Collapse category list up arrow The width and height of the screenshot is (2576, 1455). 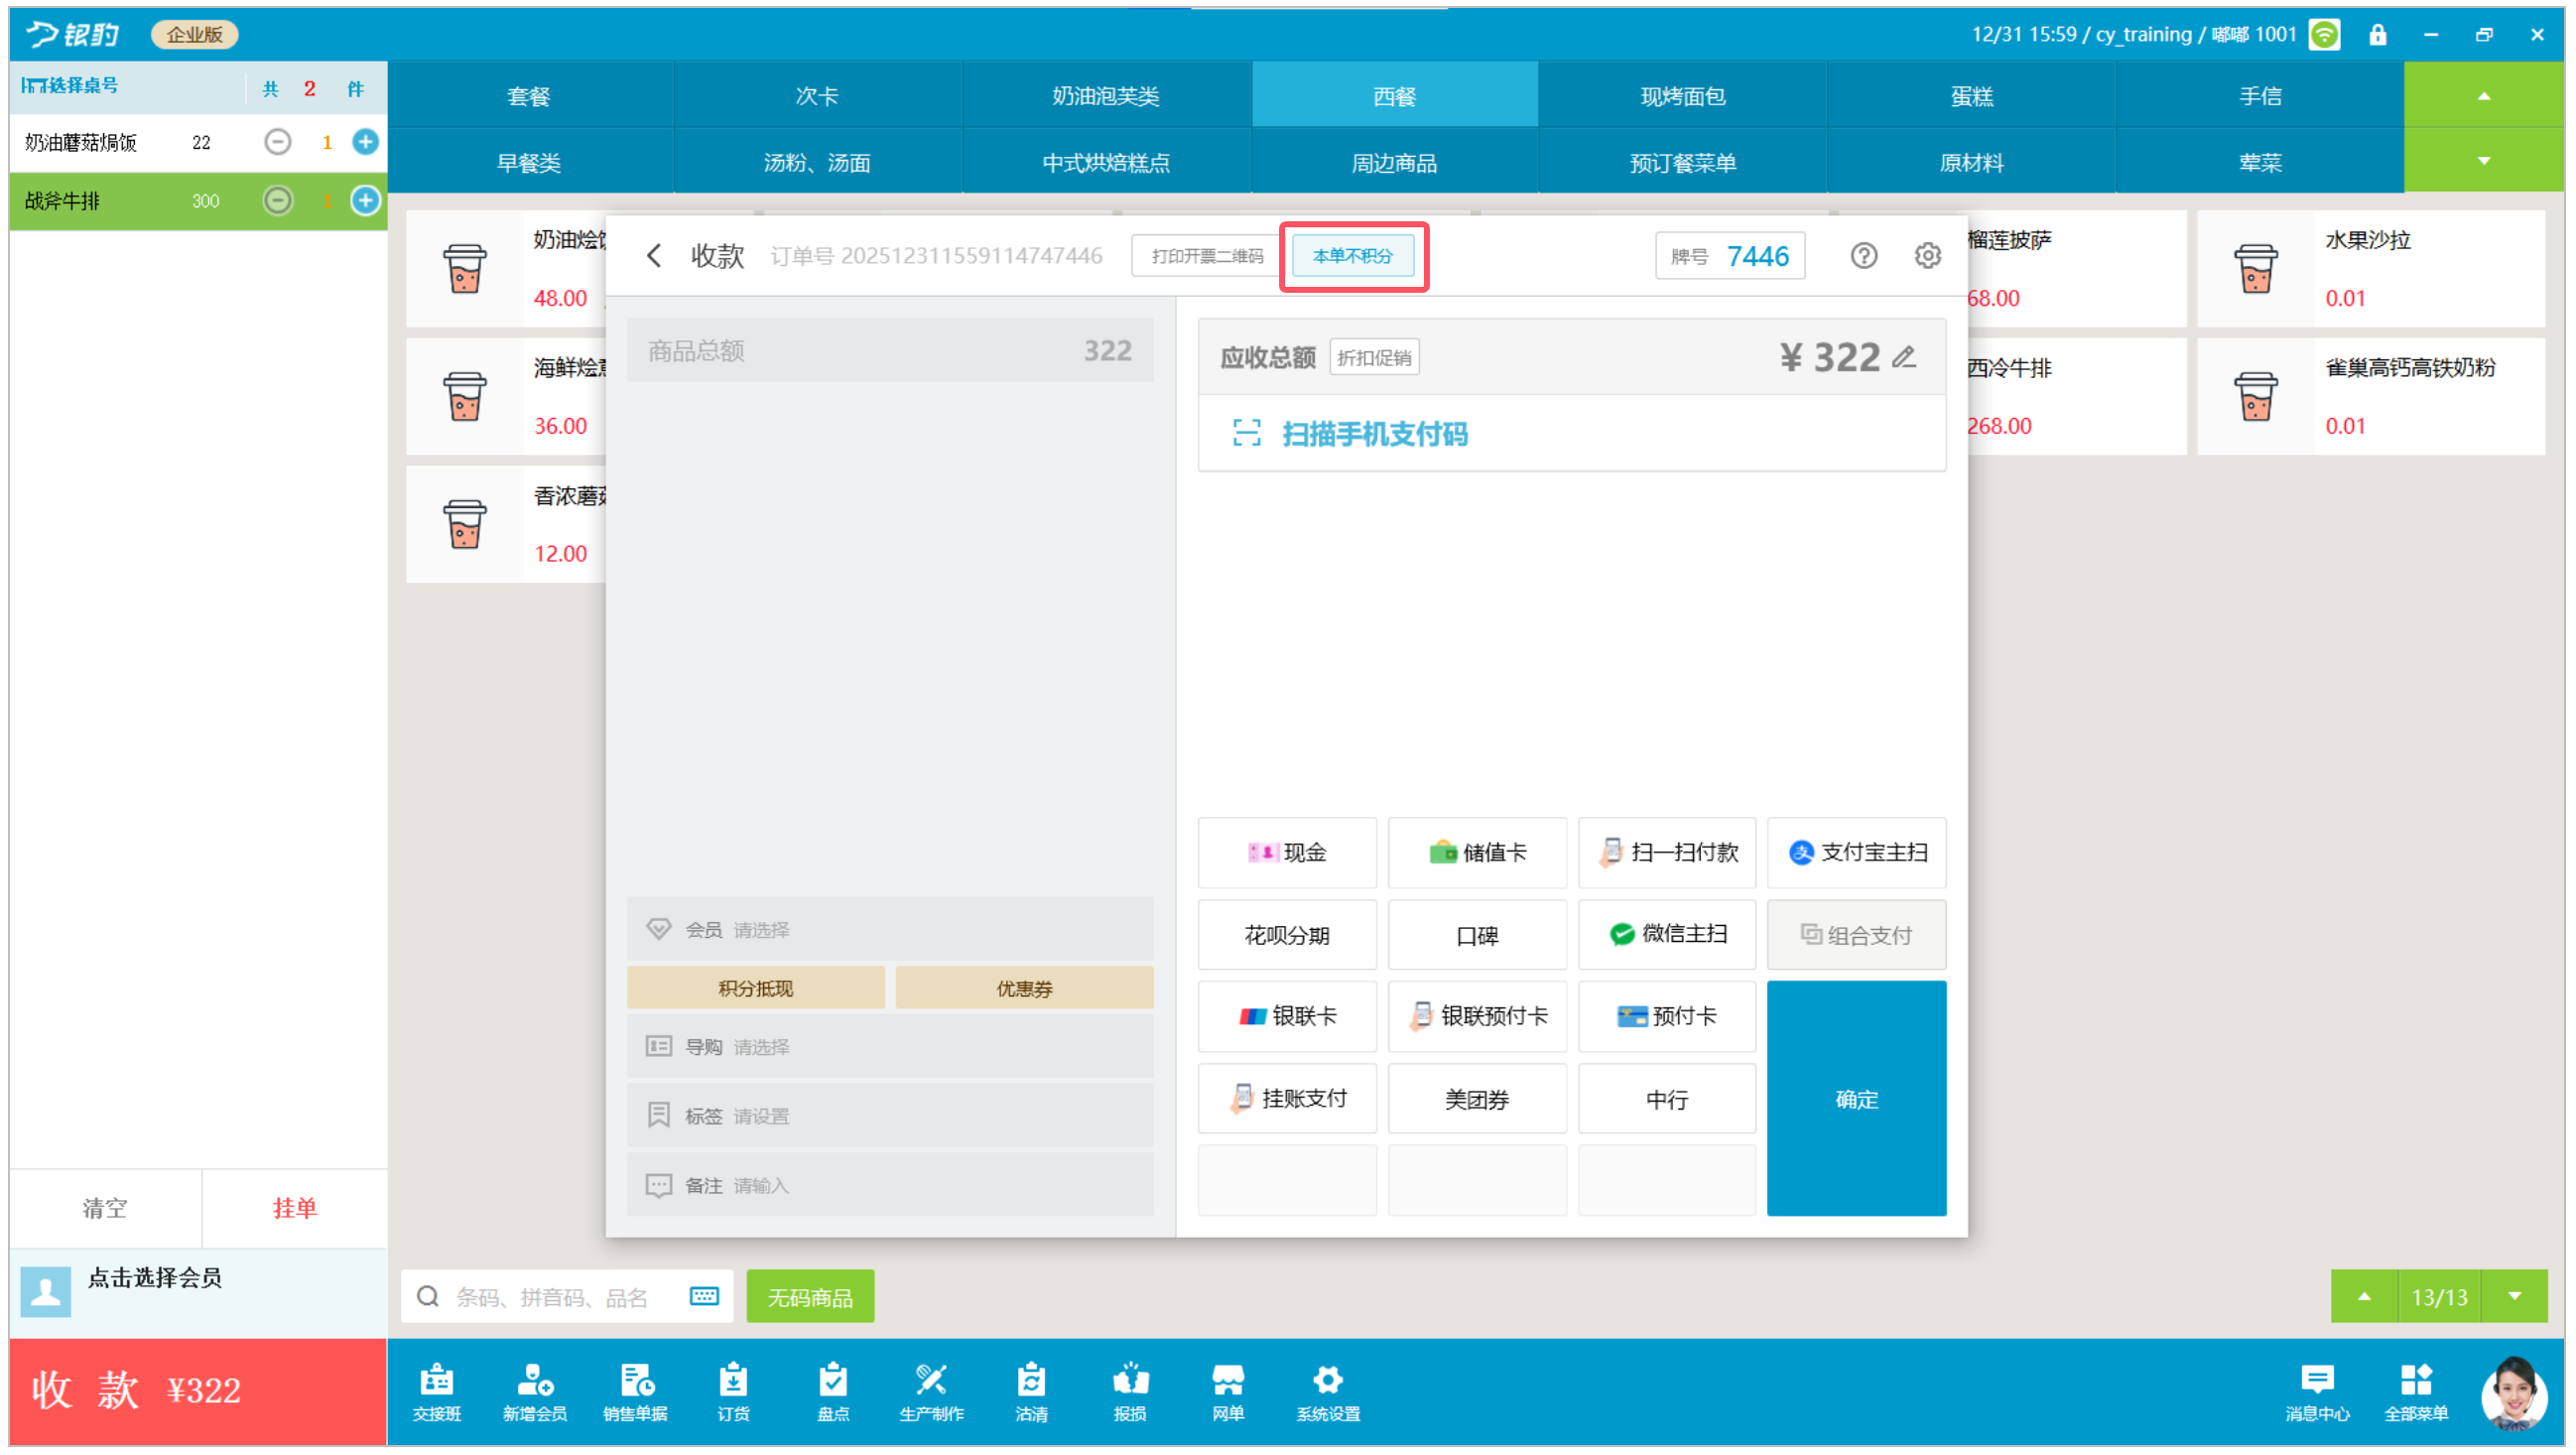coord(2483,96)
